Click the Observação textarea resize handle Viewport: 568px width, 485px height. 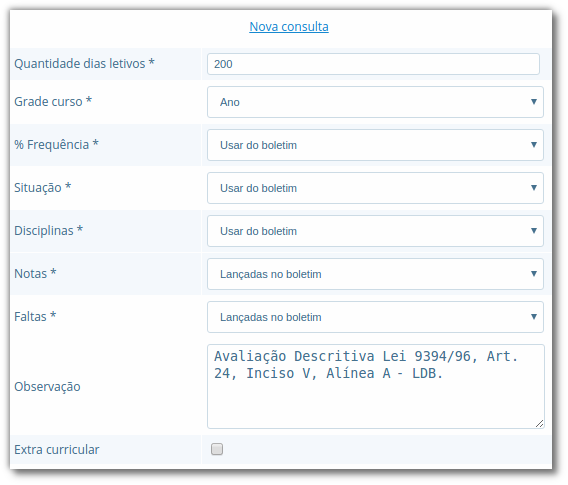pyautogui.click(x=539, y=424)
